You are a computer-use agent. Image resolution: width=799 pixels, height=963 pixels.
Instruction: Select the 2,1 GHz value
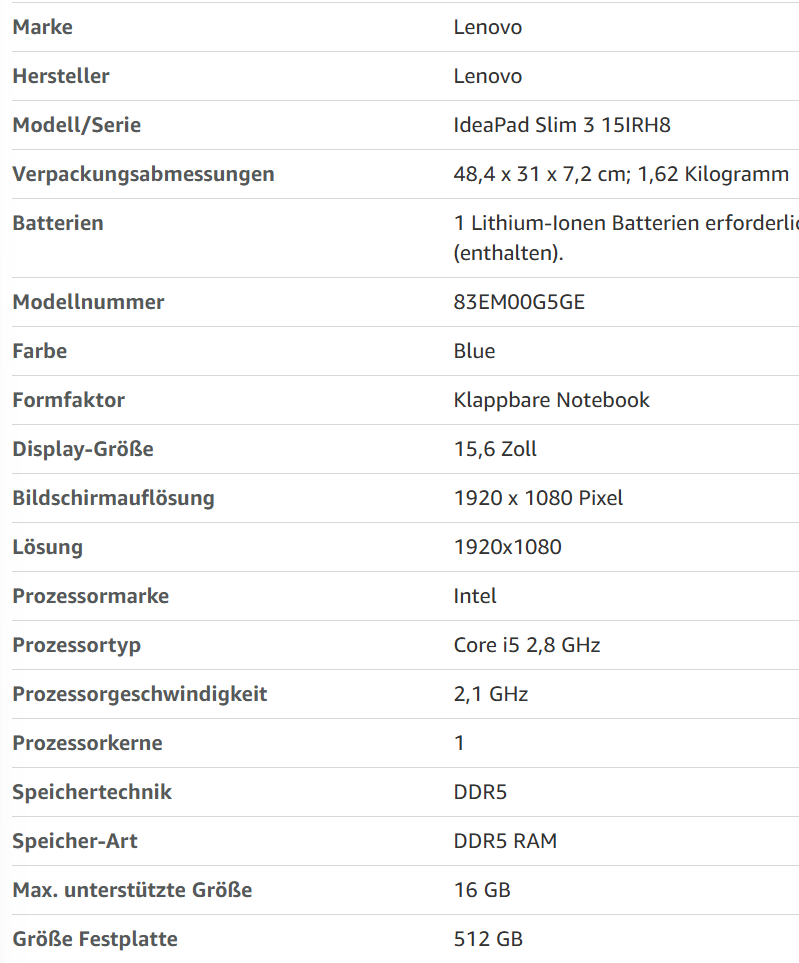click(491, 694)
